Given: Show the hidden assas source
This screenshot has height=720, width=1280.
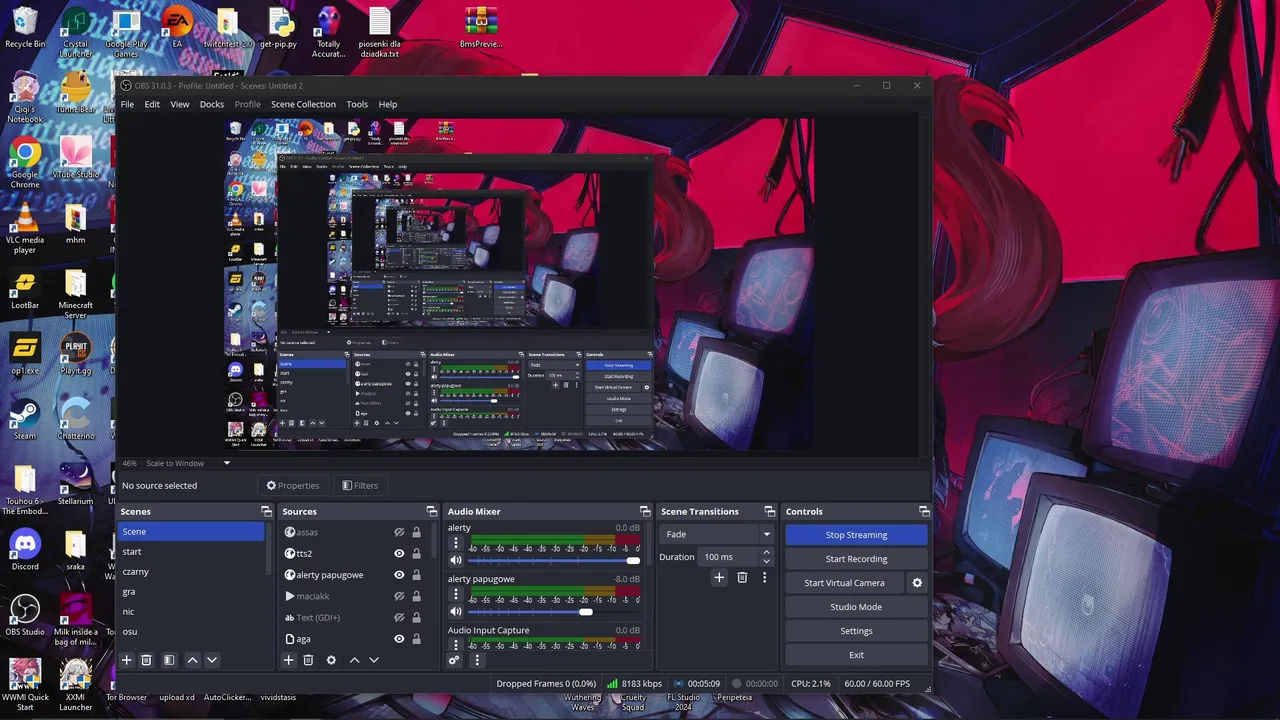Looking at the screenshot, I should (x=399, y=532).
